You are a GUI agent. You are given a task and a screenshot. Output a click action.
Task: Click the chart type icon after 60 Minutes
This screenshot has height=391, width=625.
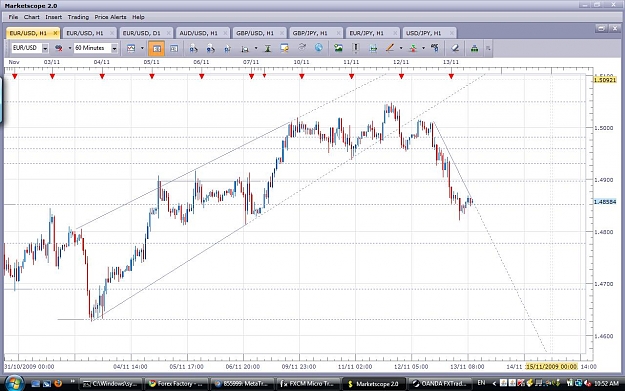click(131, 48)
